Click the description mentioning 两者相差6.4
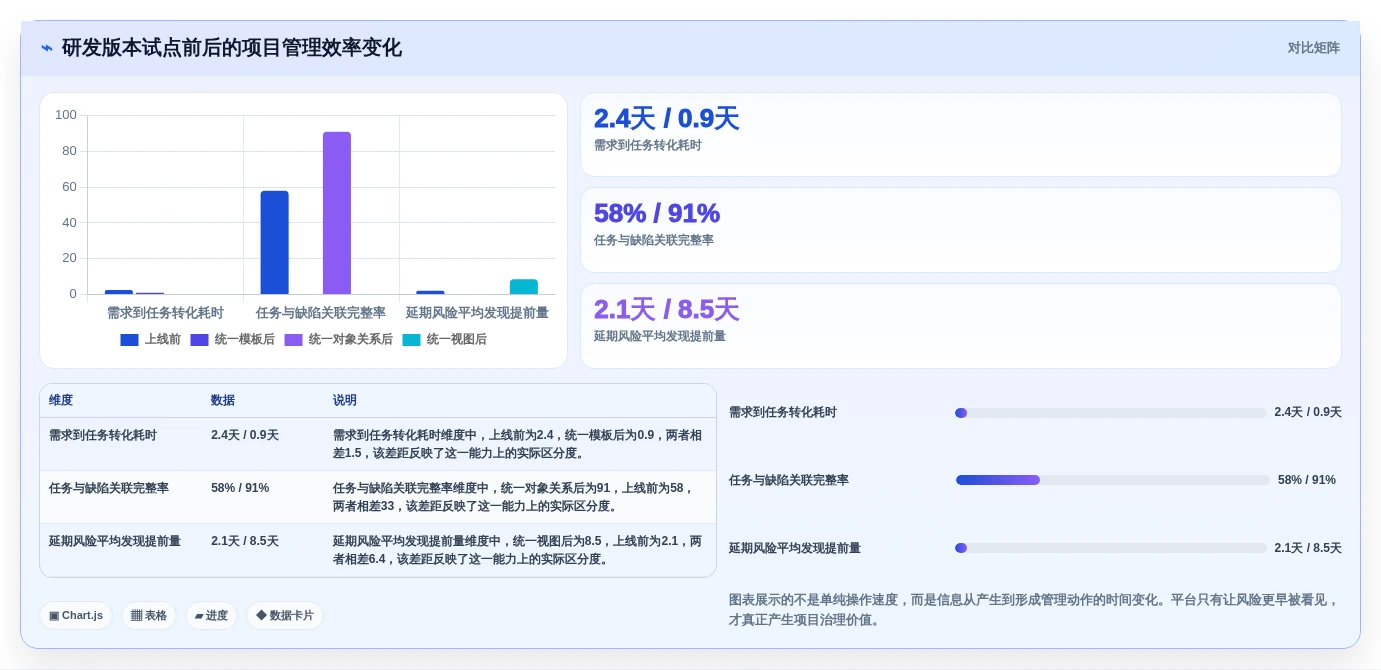This screenshot has height=670, width=1381. click(x=518, y=550)
